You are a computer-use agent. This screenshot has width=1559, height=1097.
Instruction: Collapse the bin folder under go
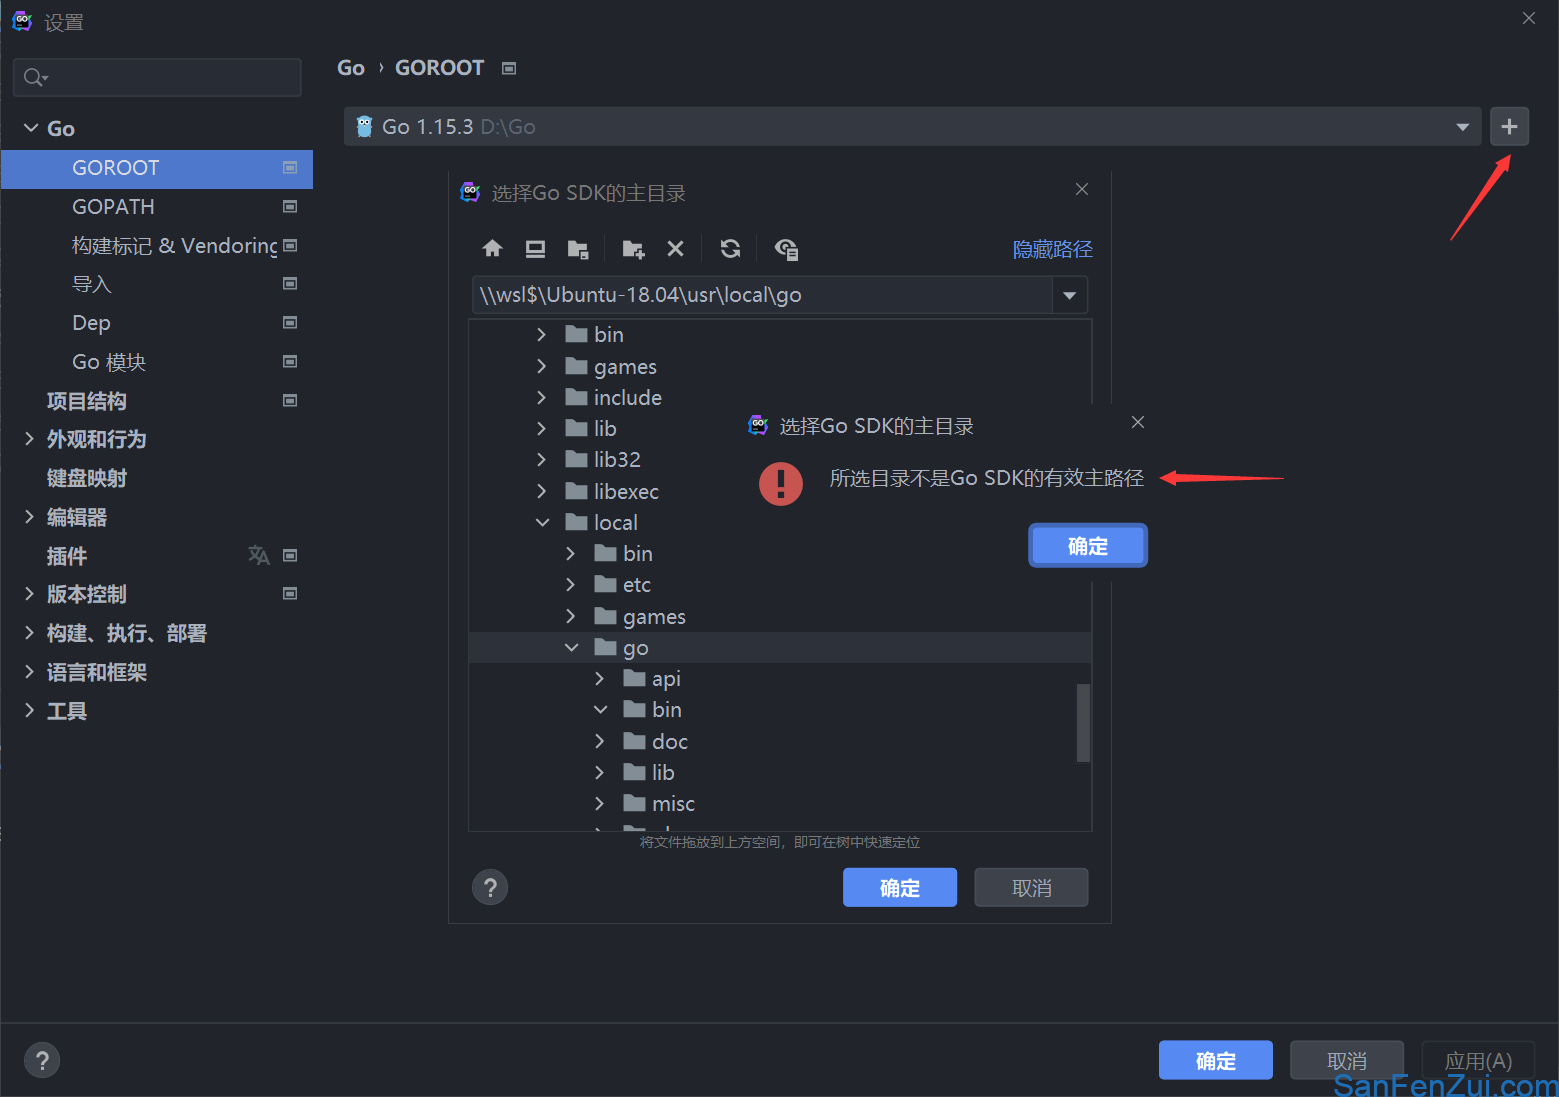click(600, 710)
